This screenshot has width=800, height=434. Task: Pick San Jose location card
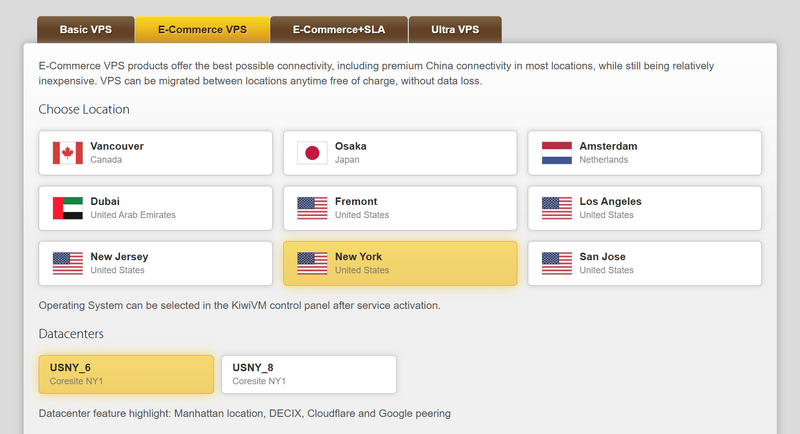[x=644, y=263]
